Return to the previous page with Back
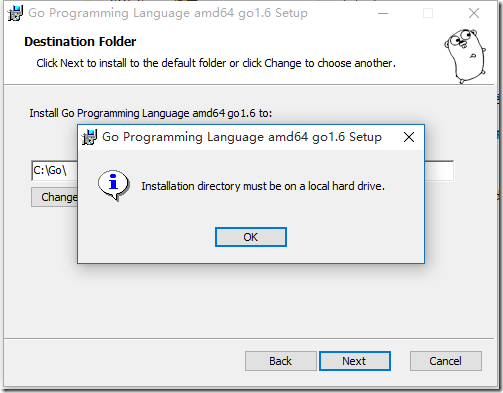Image resolution: width=503 pixels, height=393 pixels. (x=281, y=361)
